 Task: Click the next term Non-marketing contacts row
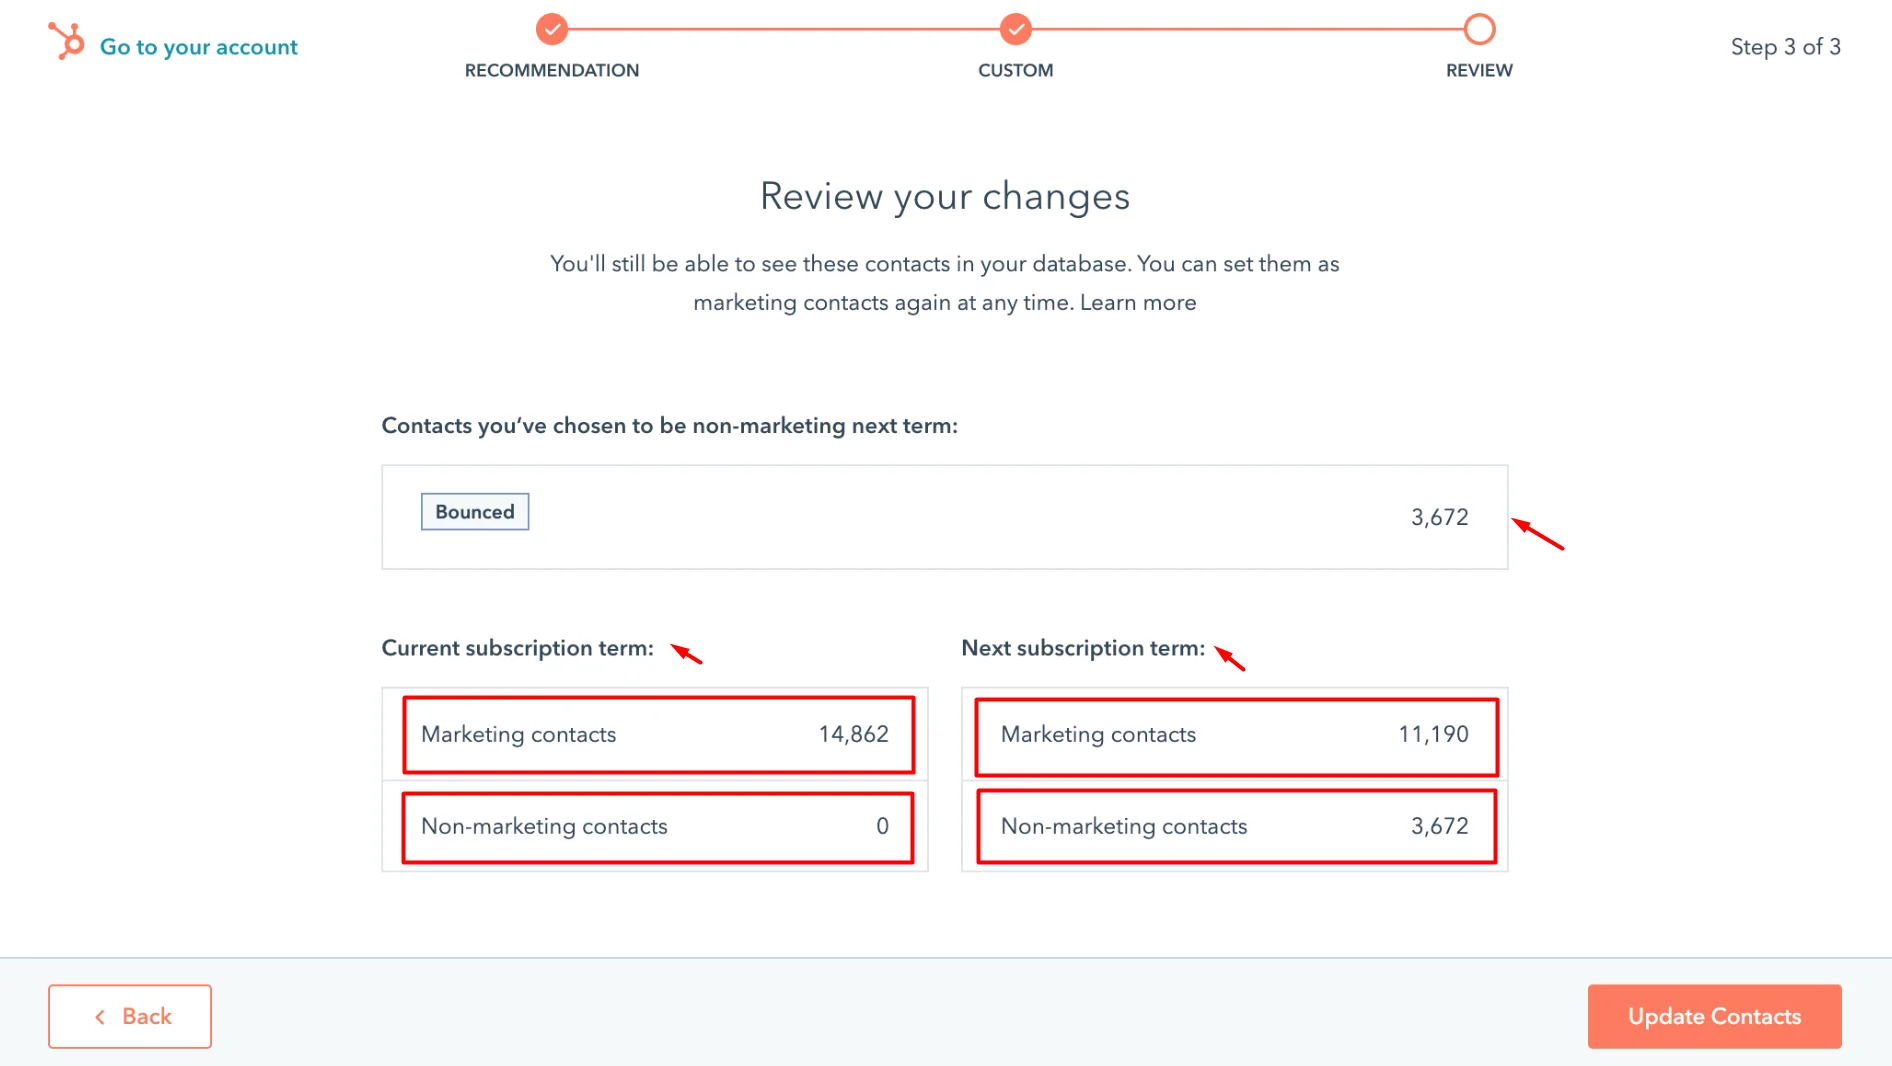coord(1236,827)
